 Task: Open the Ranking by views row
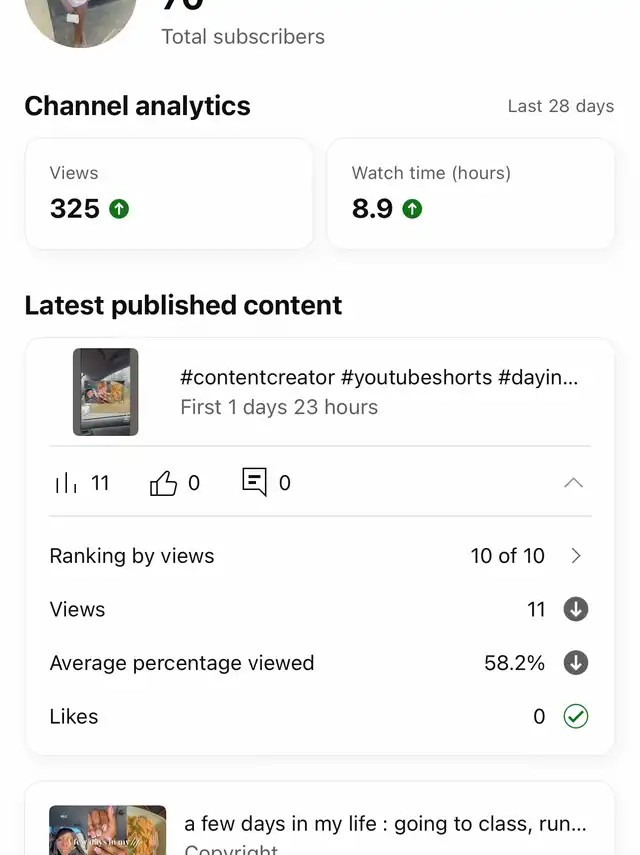[x=320, y=556]
